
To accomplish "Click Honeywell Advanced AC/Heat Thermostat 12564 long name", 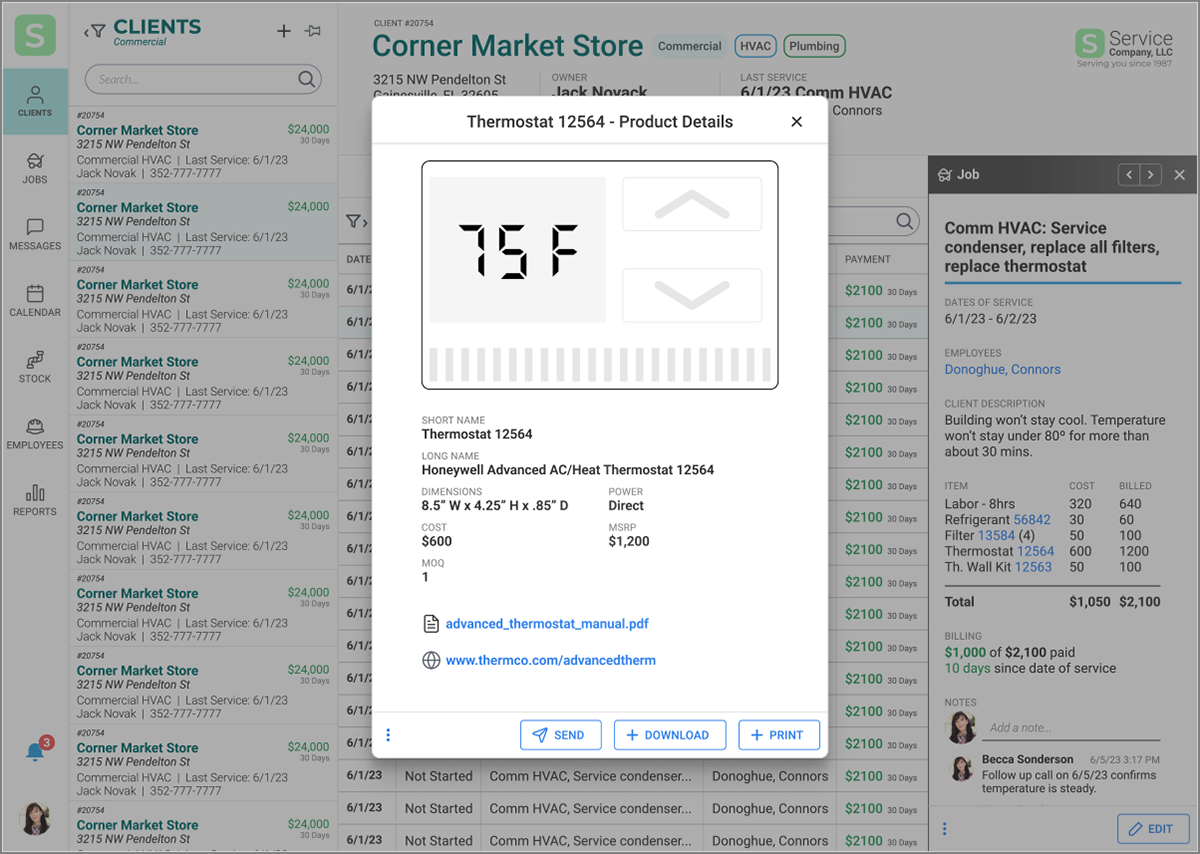I will point(568,470).
